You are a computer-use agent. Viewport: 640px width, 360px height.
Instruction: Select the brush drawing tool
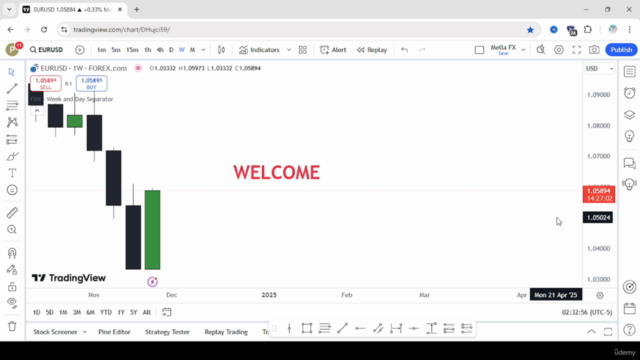[x=12, y=157]
